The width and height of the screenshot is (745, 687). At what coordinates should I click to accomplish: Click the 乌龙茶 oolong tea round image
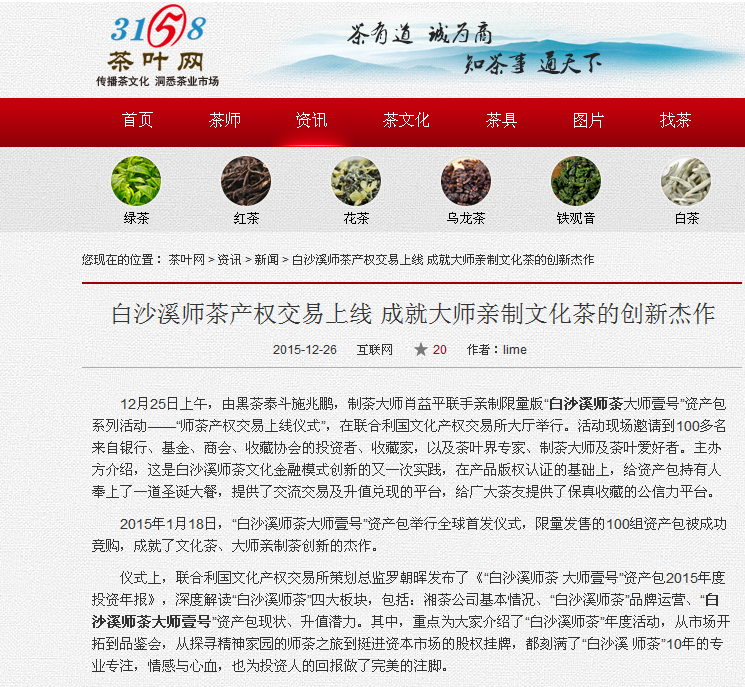coord(466,181)
